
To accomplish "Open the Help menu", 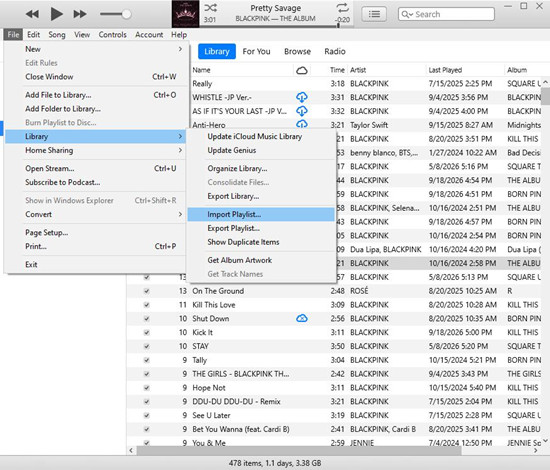I will (x=179, y=34).
